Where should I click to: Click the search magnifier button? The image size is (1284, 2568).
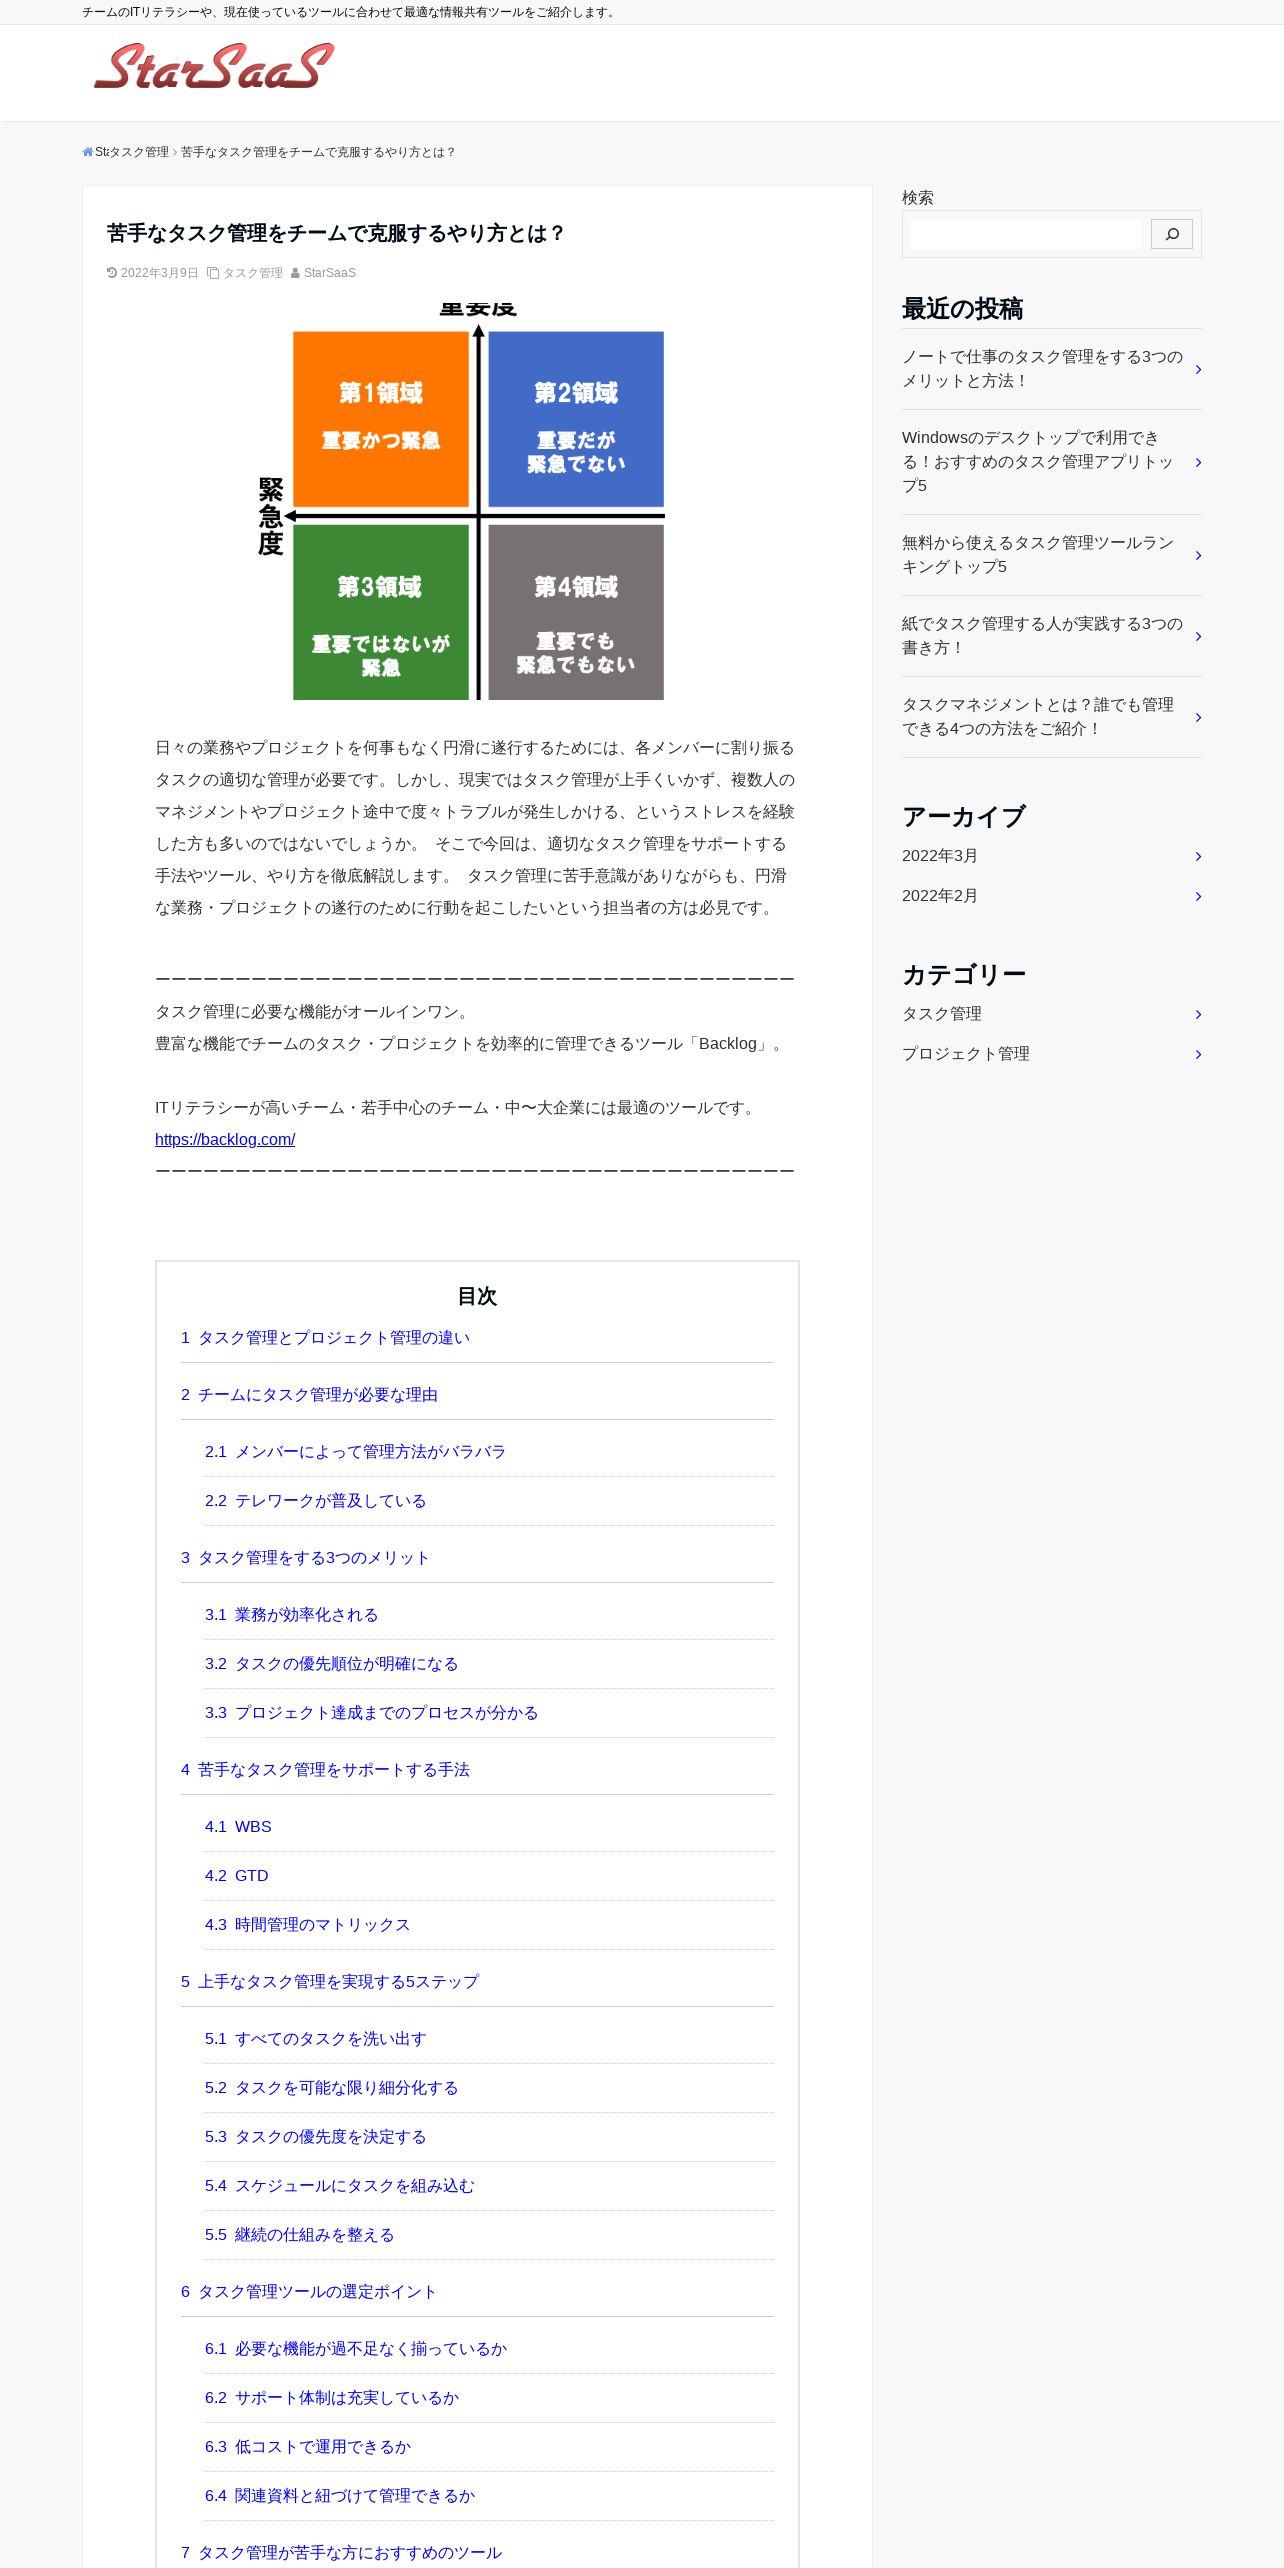(1171, 234)
